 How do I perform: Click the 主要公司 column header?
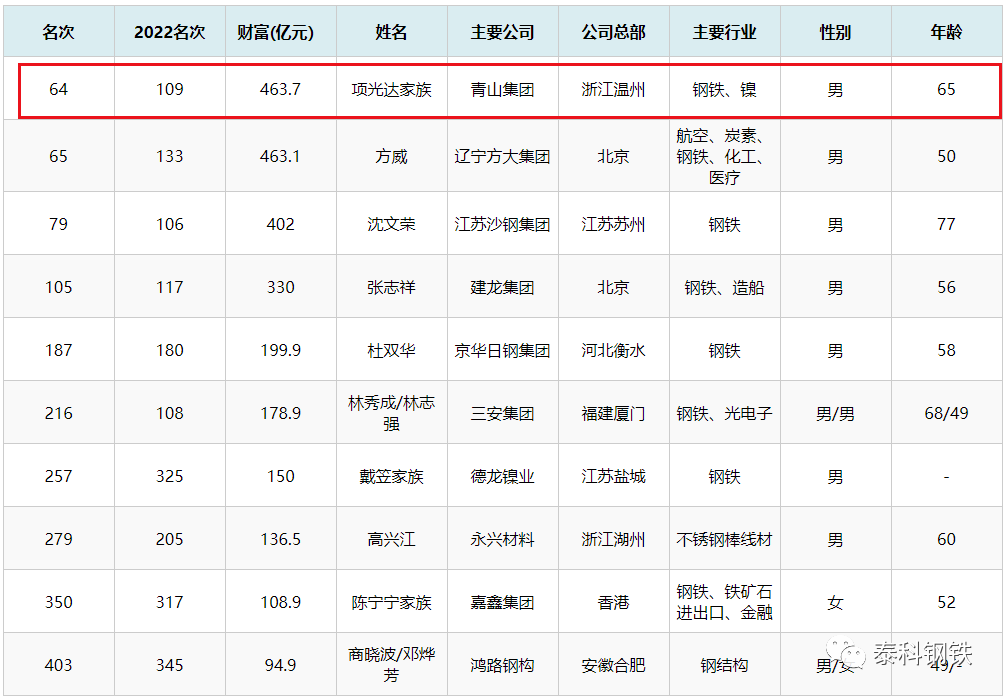coord(502,32)
